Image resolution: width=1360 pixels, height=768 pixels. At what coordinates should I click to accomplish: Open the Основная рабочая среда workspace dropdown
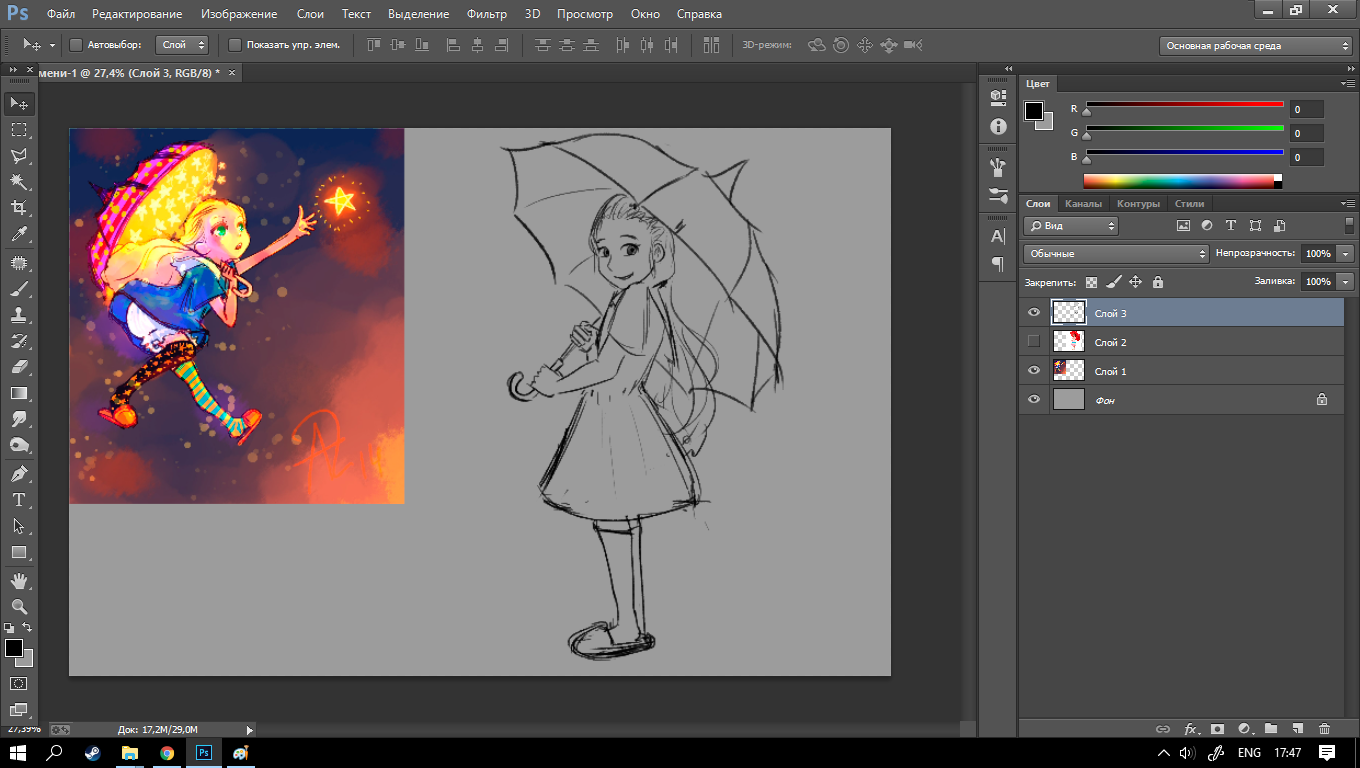pos(1256,46)
